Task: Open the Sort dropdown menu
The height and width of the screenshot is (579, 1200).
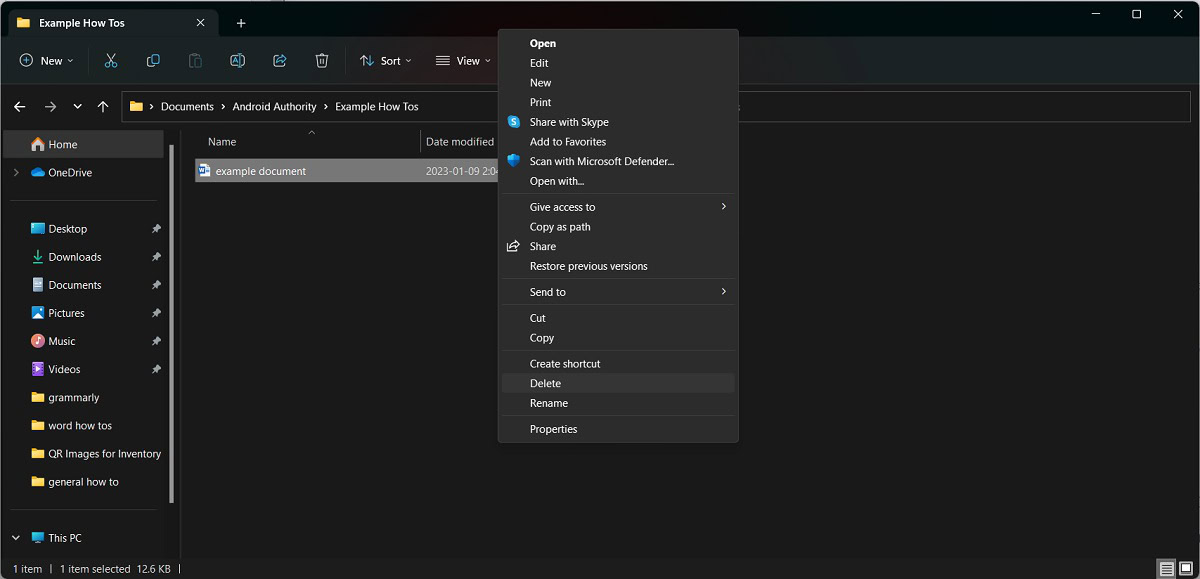Action: coord(385,61)
